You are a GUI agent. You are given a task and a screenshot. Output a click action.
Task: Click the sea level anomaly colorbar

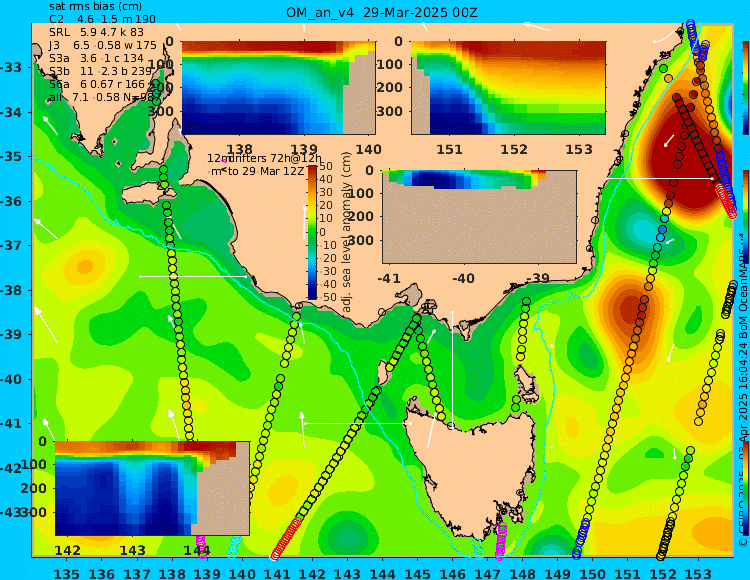tap(312, 232)
